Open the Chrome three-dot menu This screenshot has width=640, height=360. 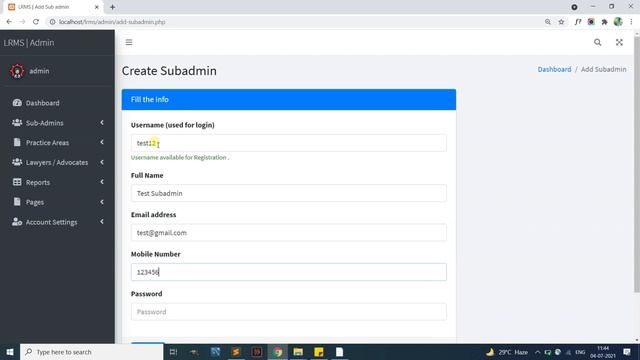click(x=631, y=22)
